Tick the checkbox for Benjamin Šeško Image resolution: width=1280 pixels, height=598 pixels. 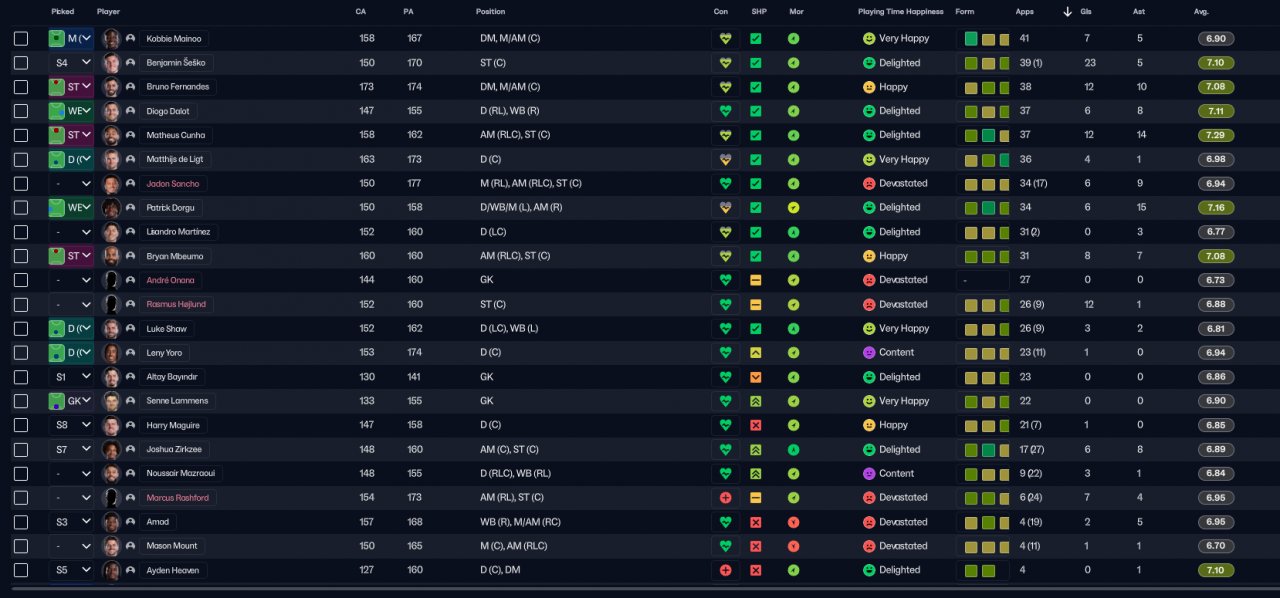(21, 63)
